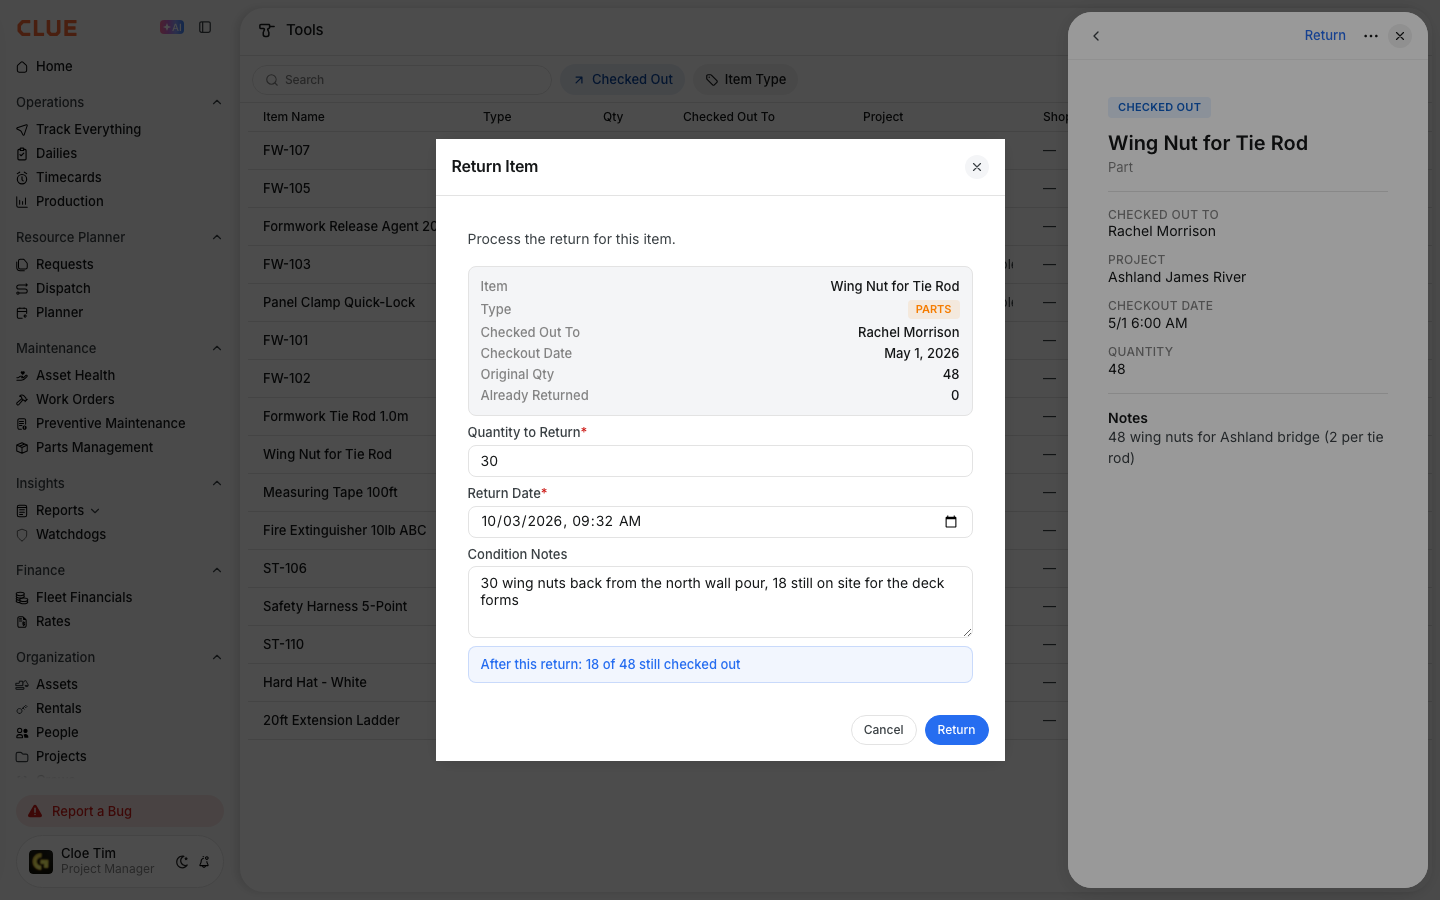Click the Condition Notes text area
Image resolution: width=1440 pixels, height=900 pixels.
[x=720, y=602]
